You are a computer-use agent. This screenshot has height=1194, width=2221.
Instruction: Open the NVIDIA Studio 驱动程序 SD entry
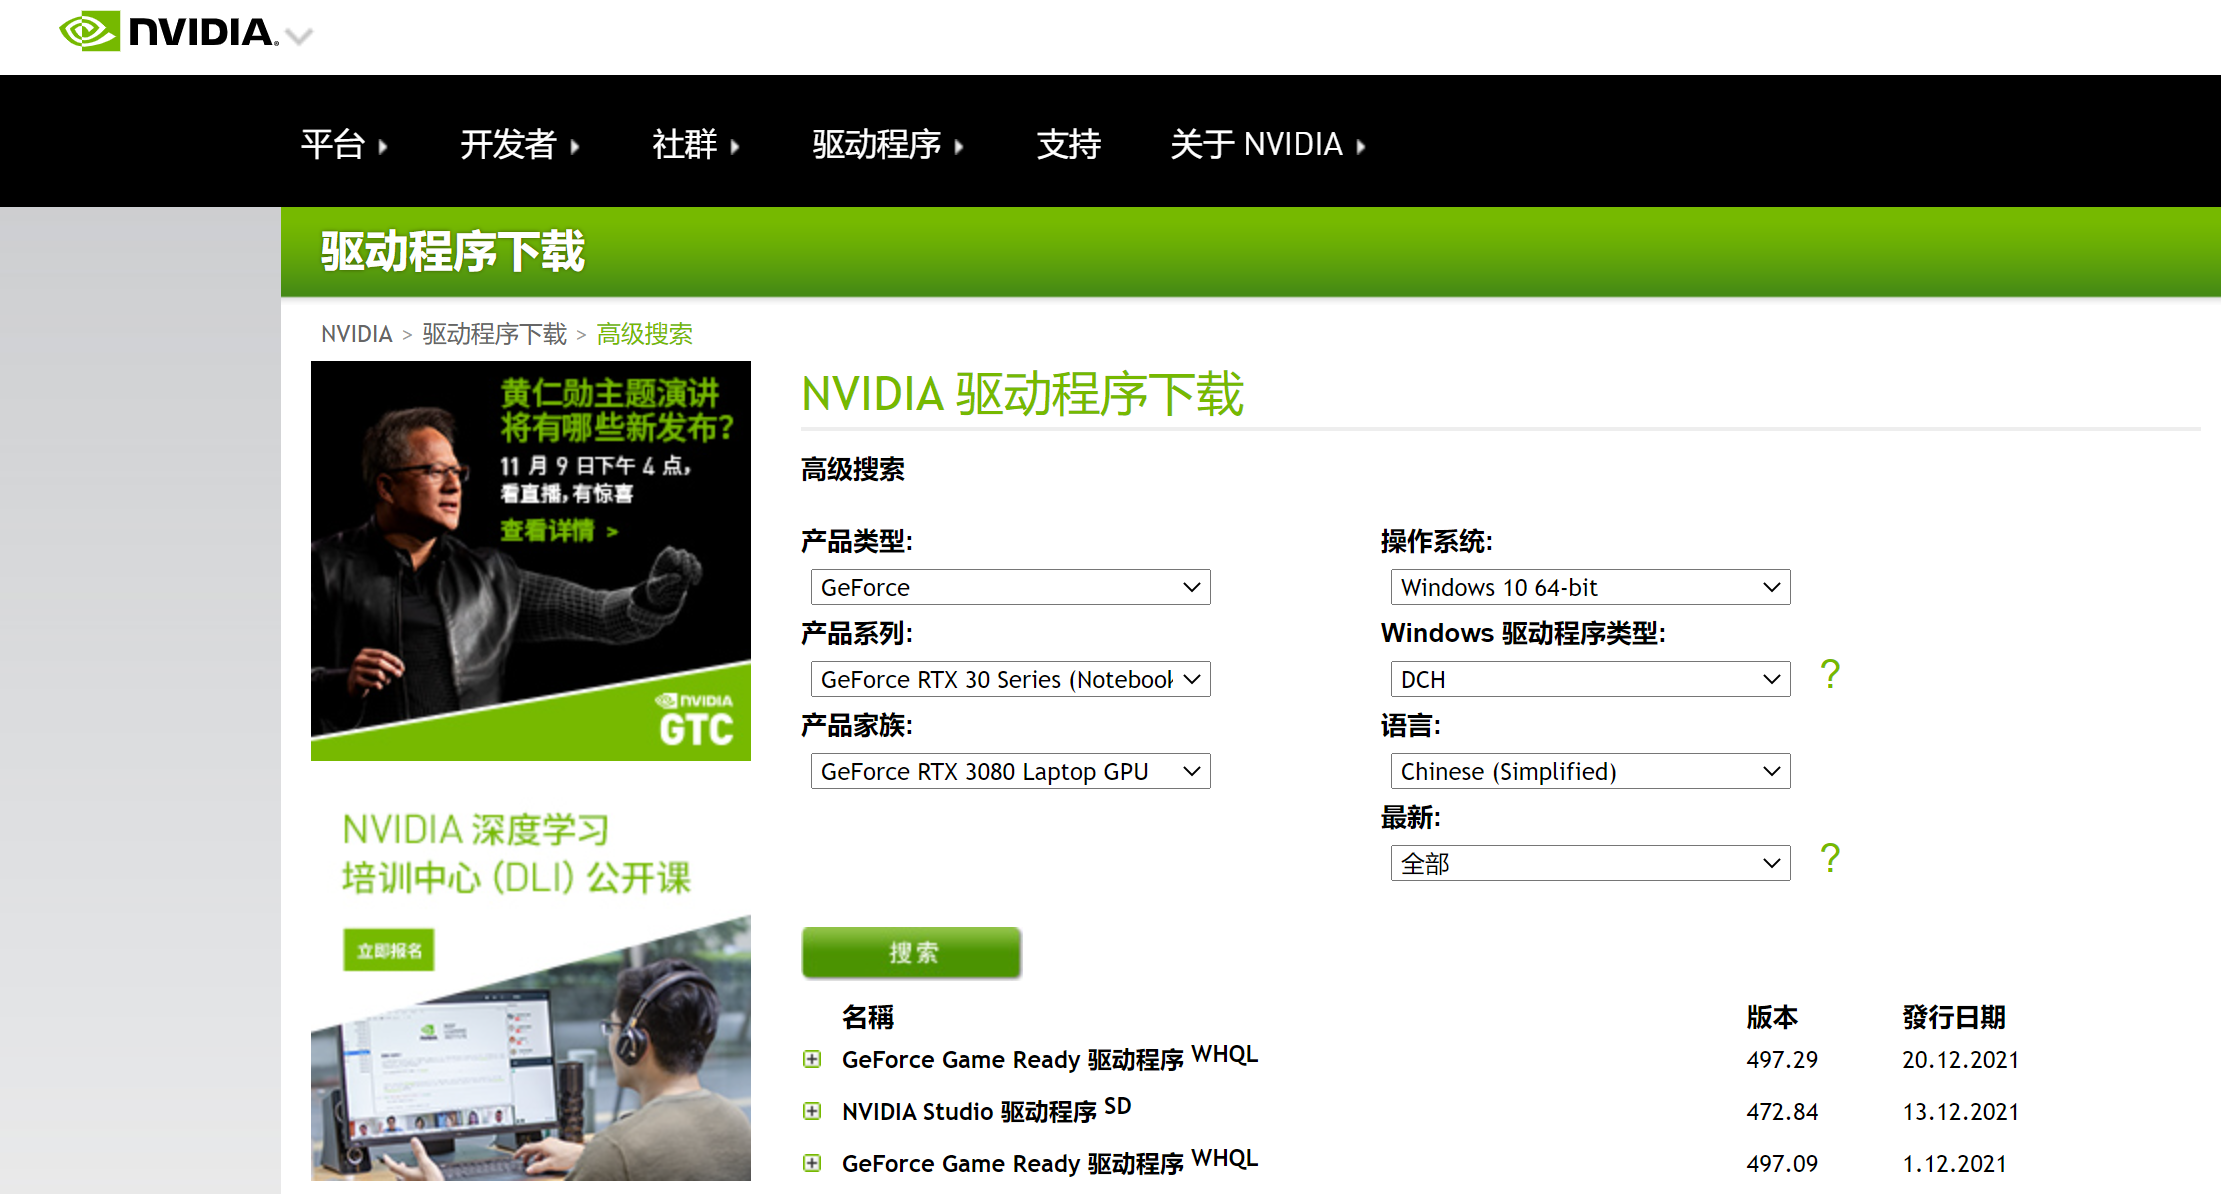point(986,1110)
